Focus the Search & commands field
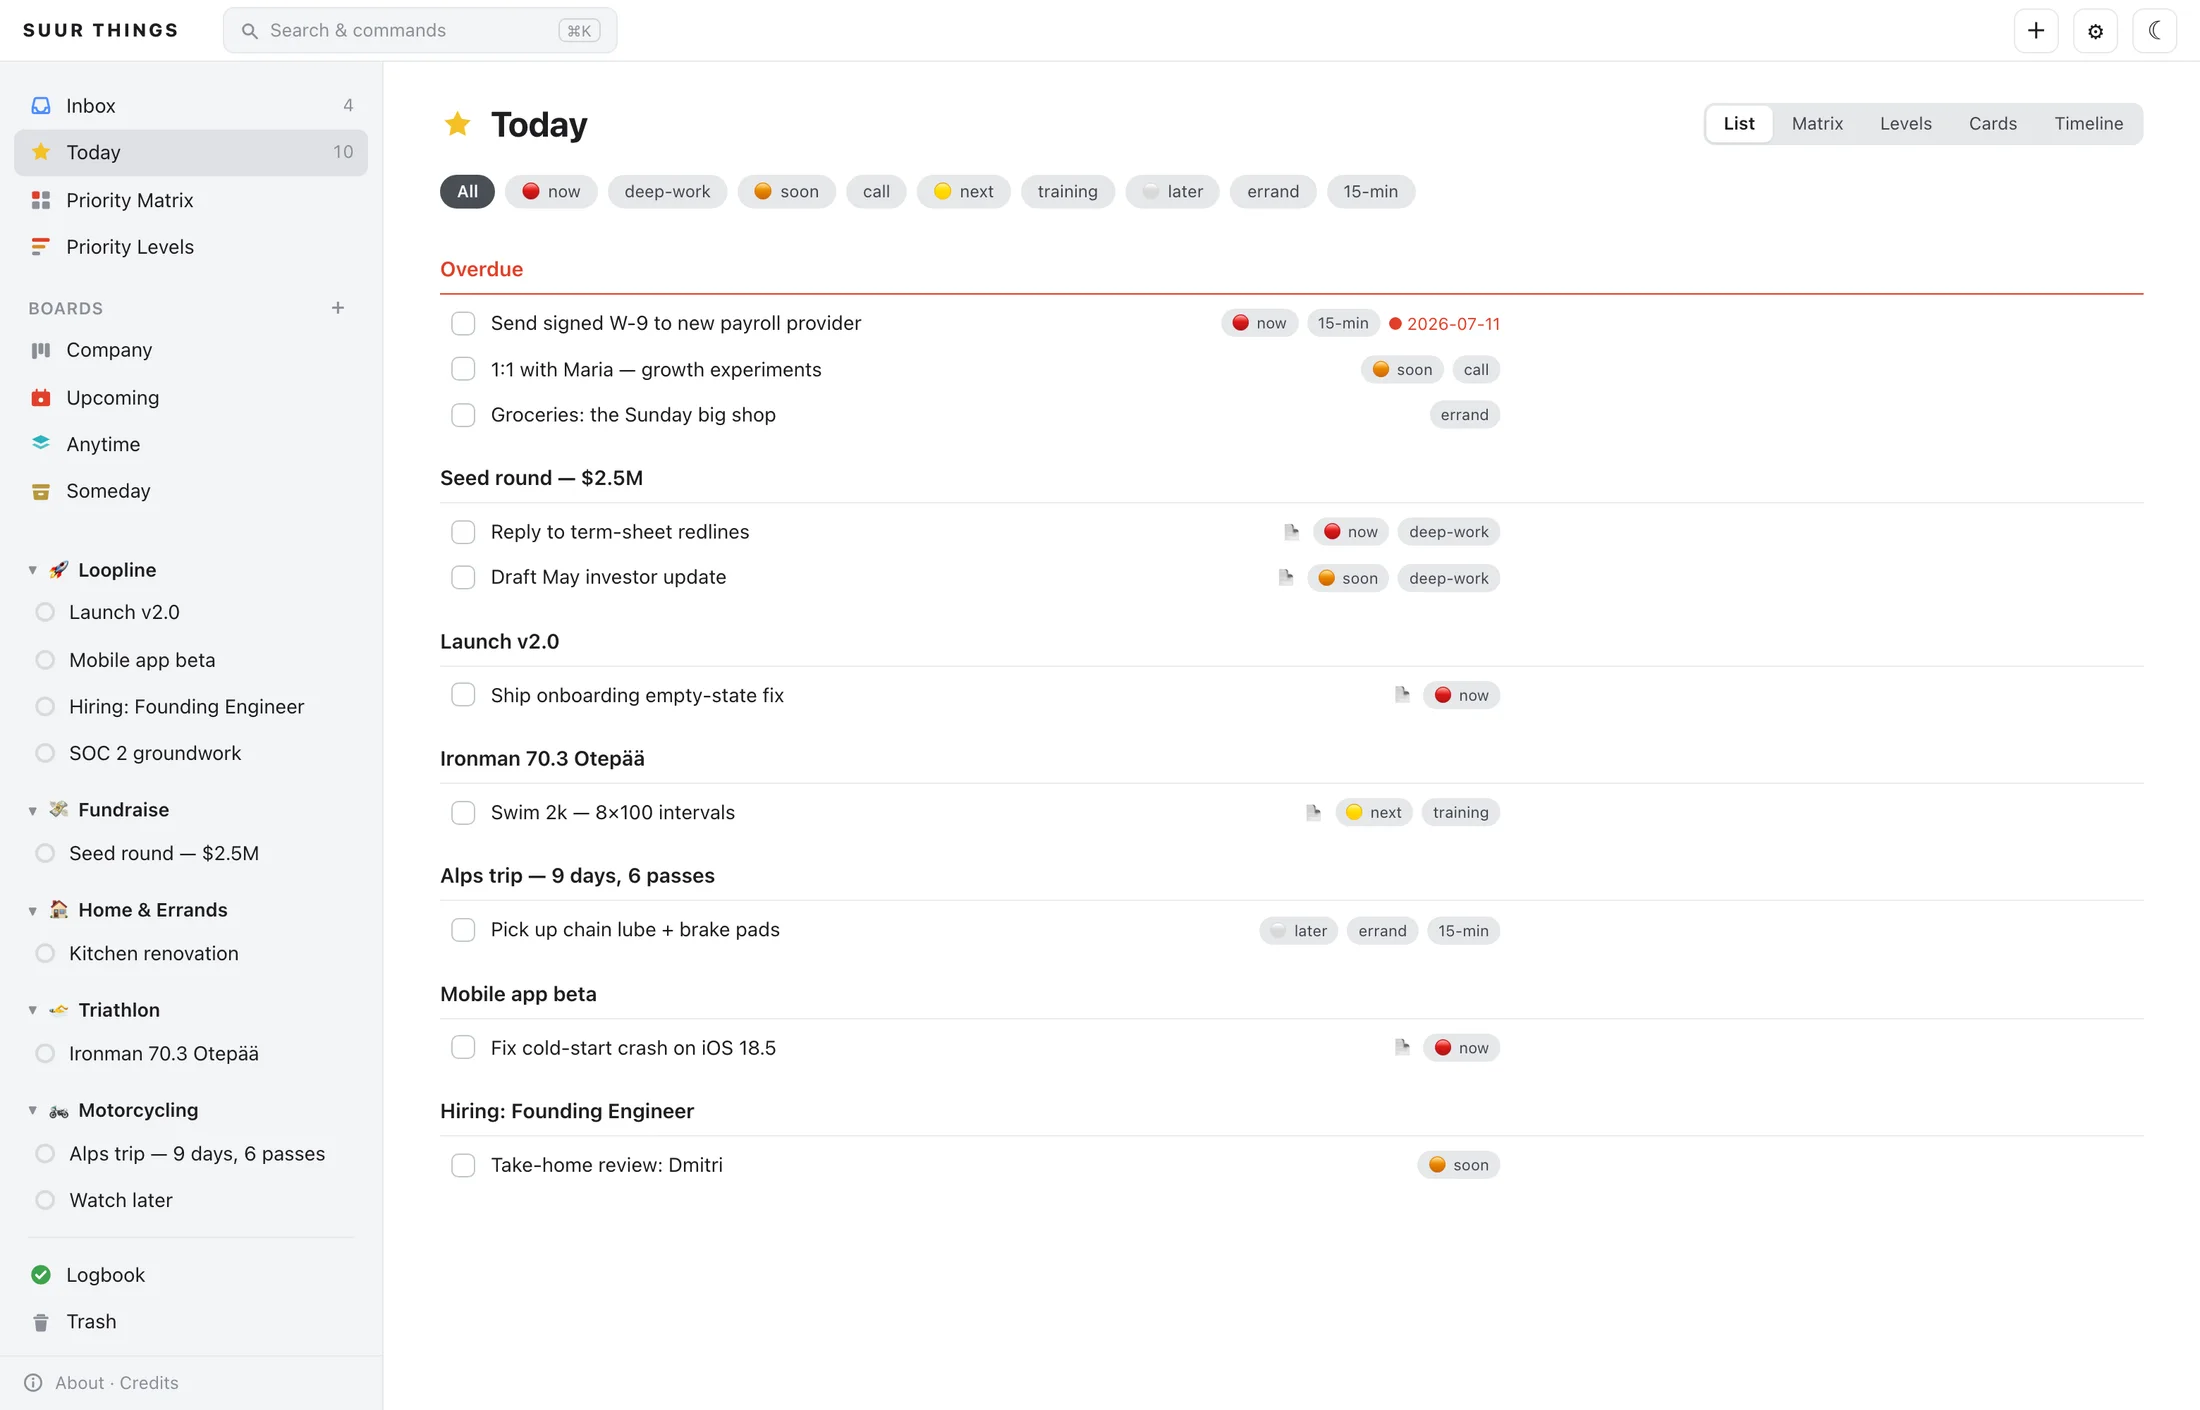The image size is (2200, 1410). [x=420, y=30]
